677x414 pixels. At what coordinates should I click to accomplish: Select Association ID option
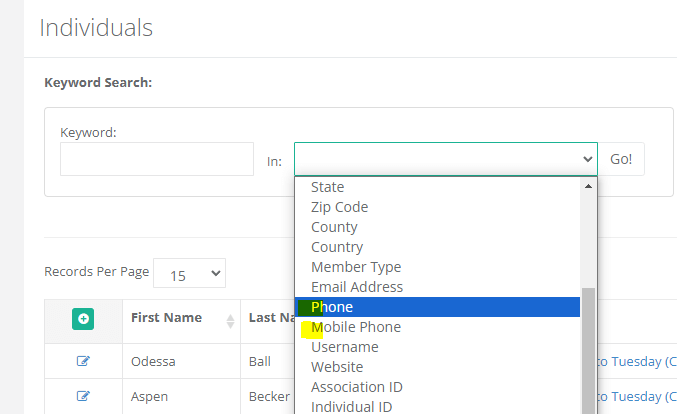355,387
